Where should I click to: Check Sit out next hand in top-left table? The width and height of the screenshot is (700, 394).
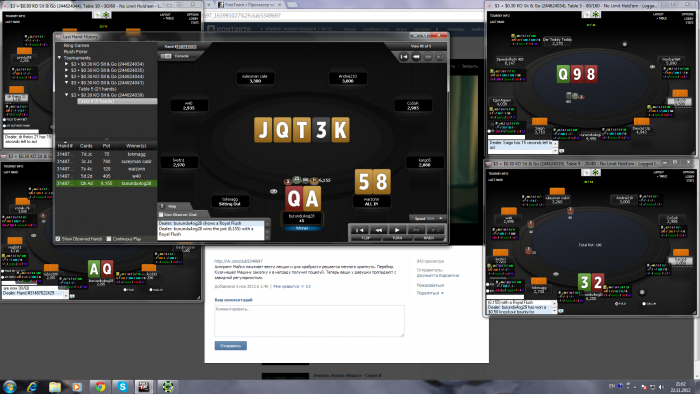coord(5,126)
